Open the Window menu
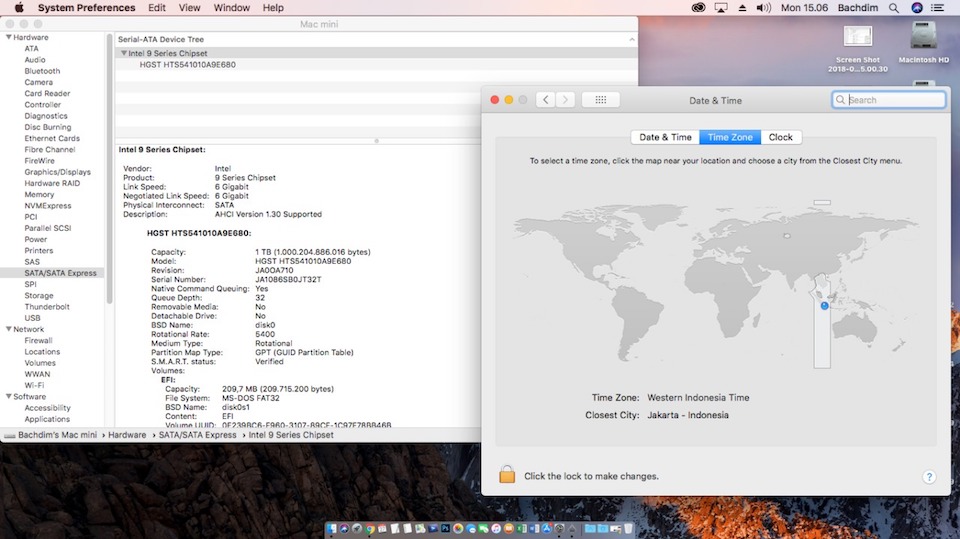The image size is (960, 539). 231,7
